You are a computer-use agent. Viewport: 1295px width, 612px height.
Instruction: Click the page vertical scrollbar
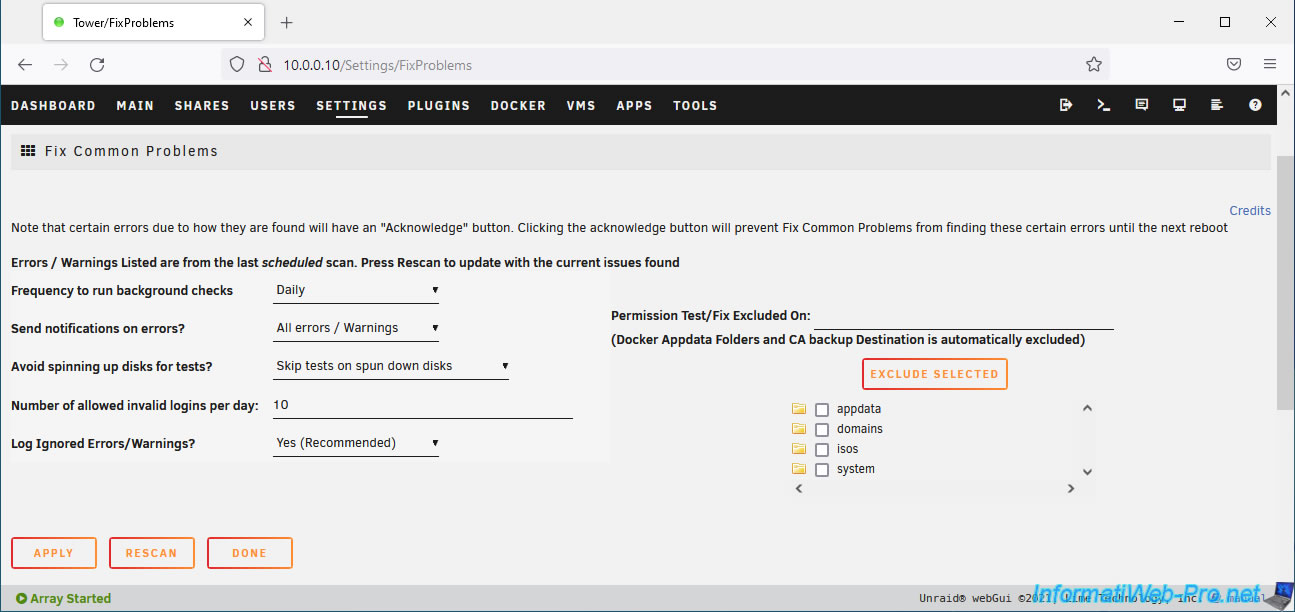(1285, 280)
